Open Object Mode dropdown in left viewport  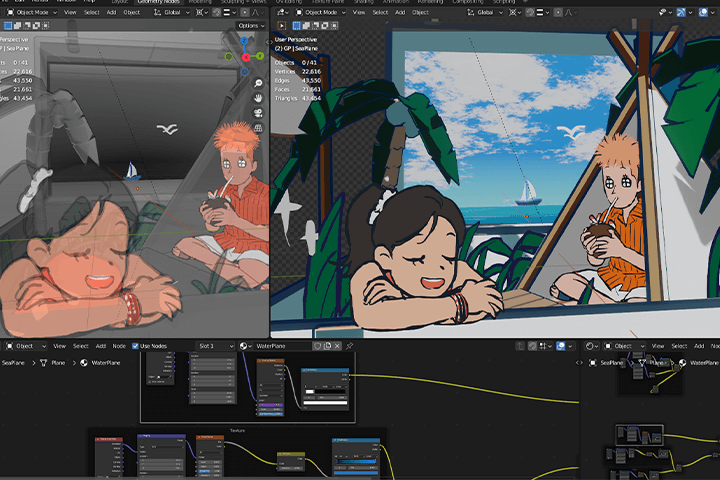[x=31, y=12]
